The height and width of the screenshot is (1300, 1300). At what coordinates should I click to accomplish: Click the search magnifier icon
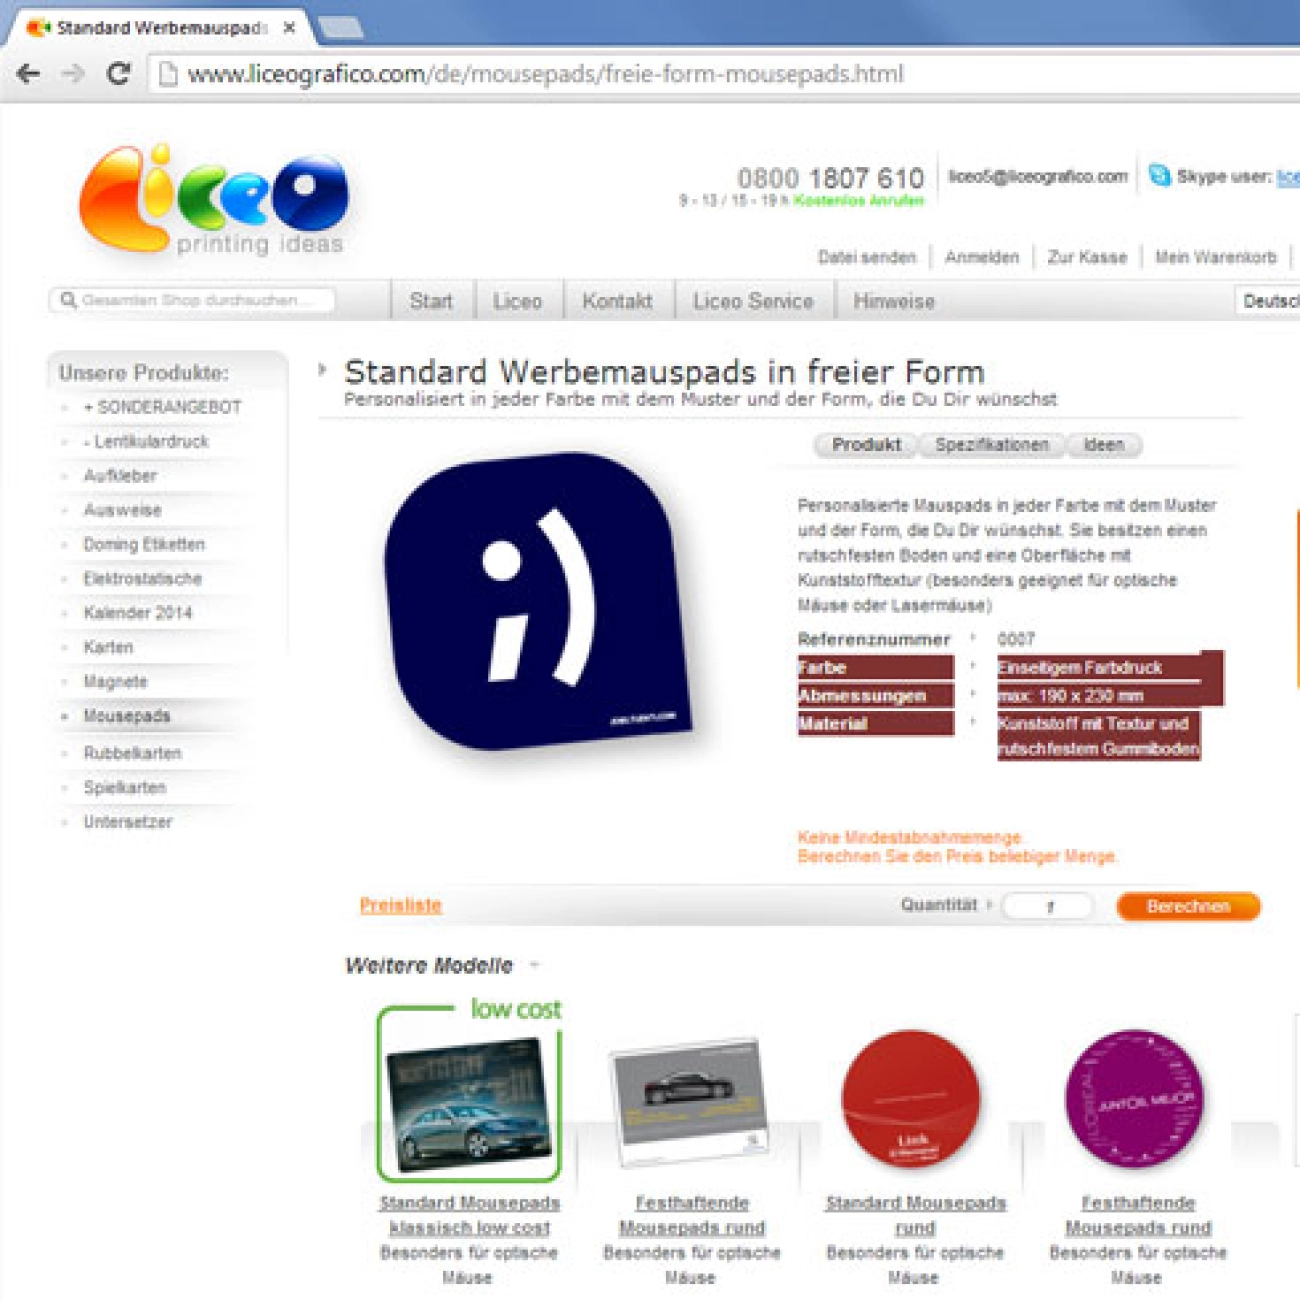[66, 298]
